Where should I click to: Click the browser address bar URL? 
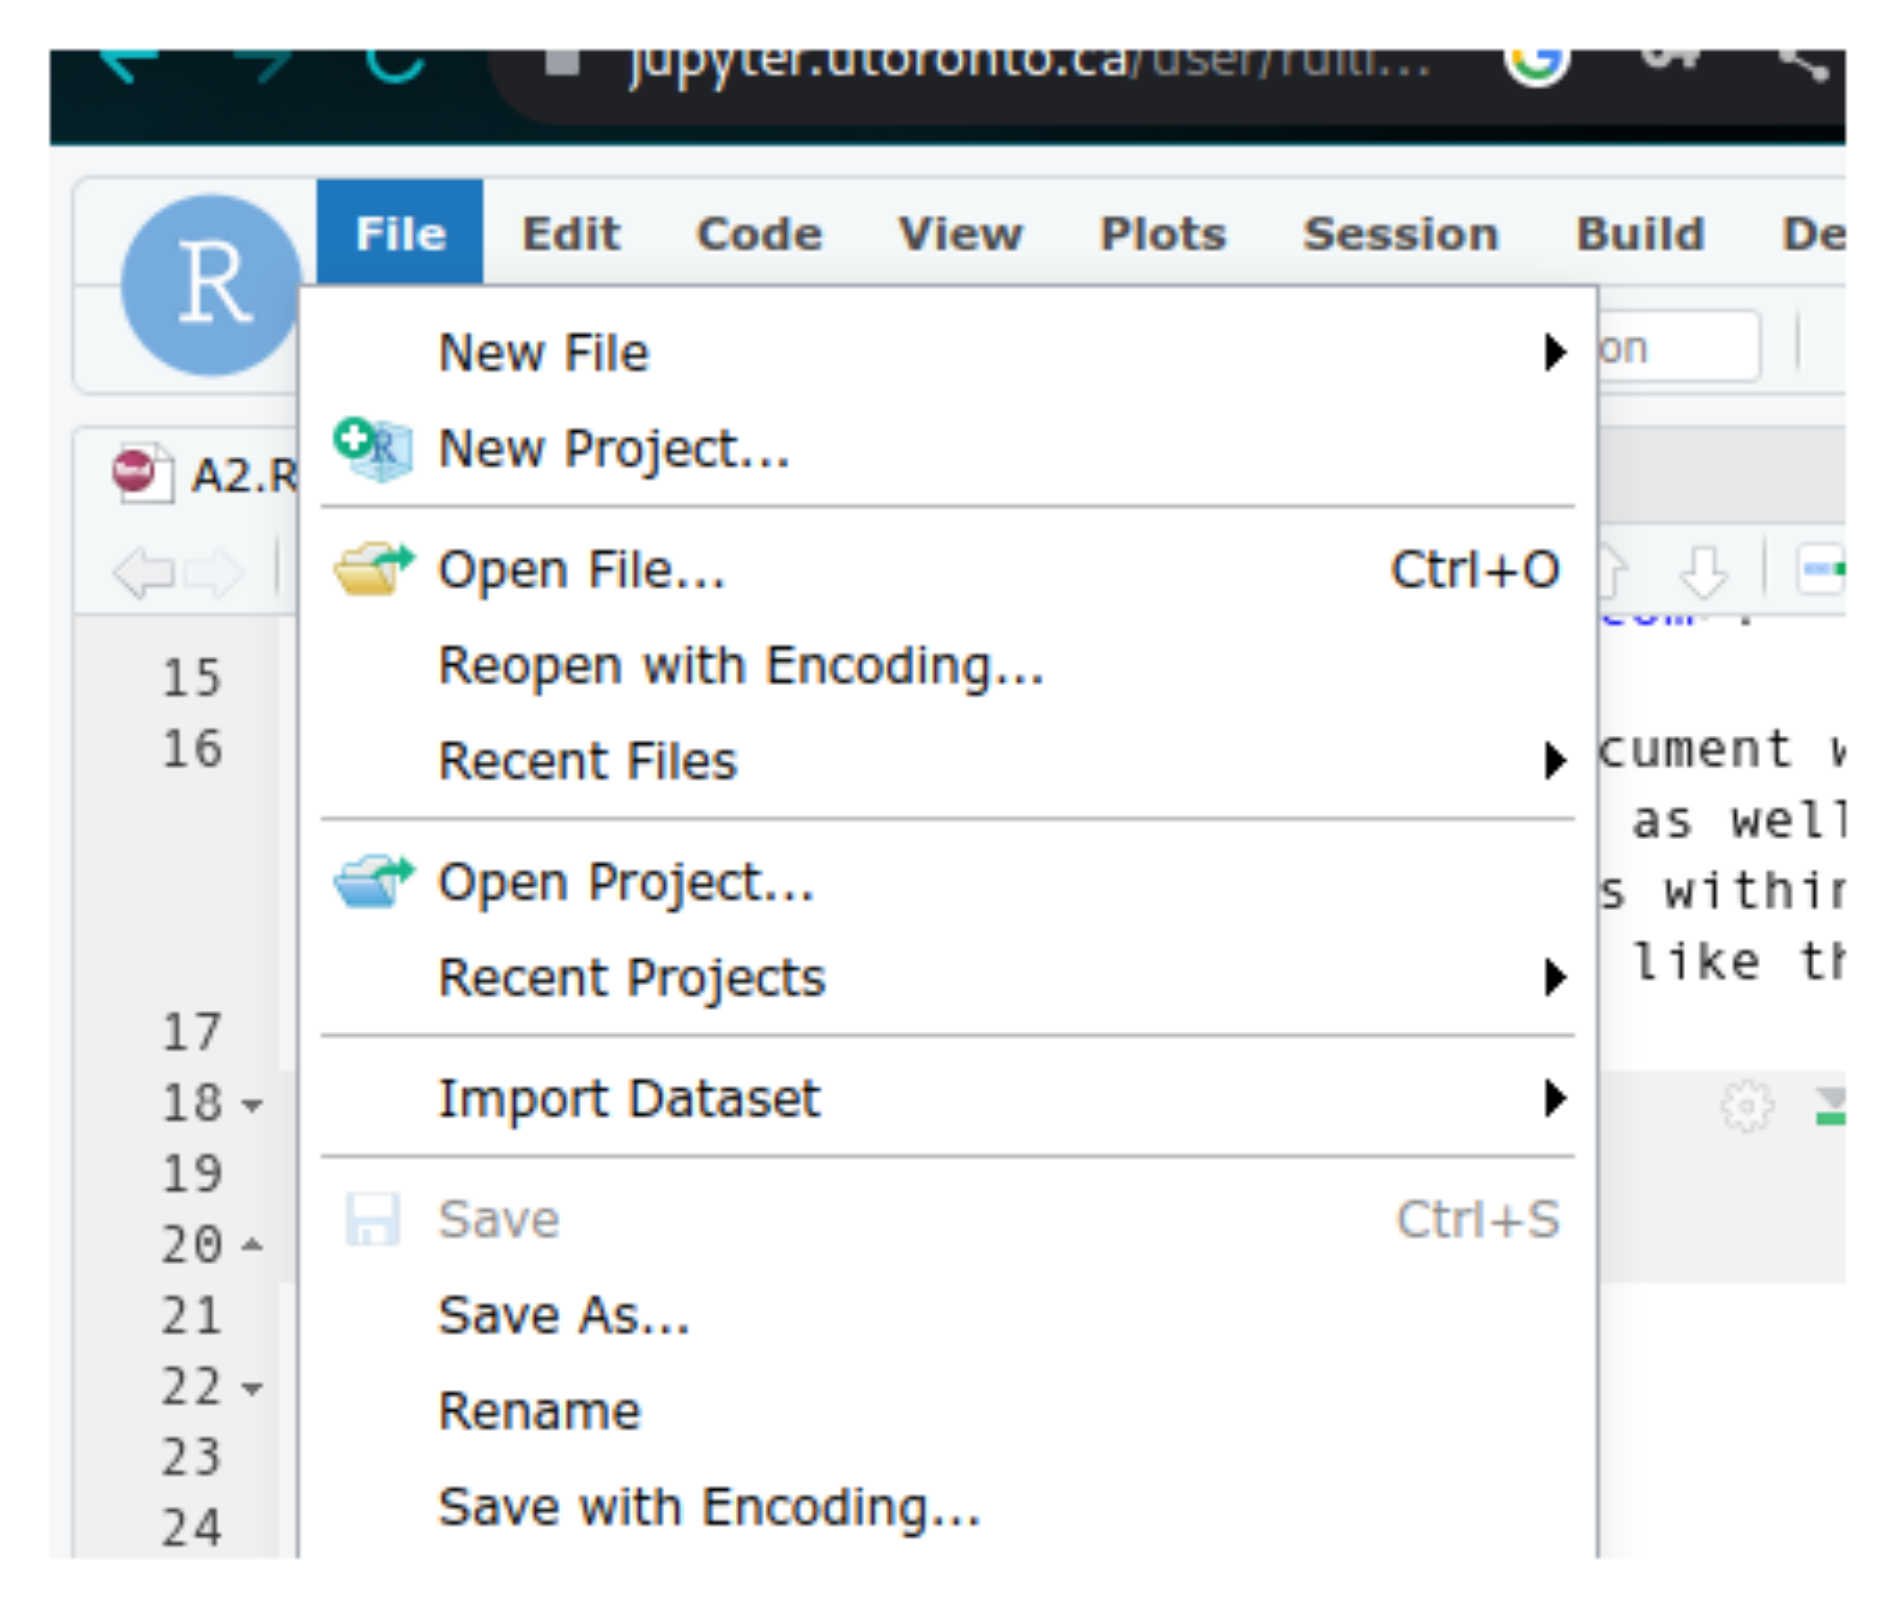pyautogui.click(x=1028, y=64)
